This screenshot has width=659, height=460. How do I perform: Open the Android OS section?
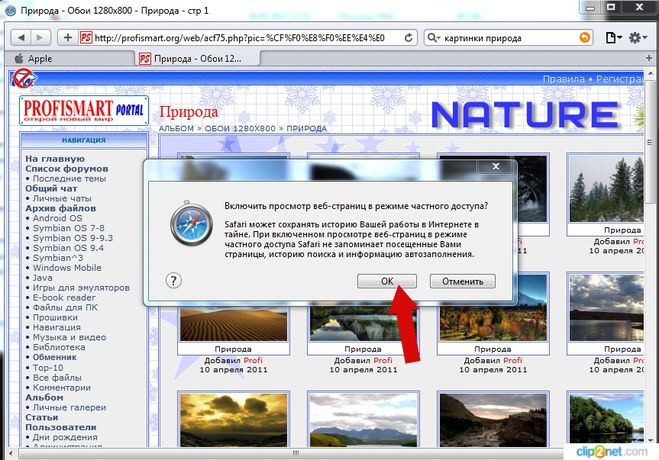point(58,218)
